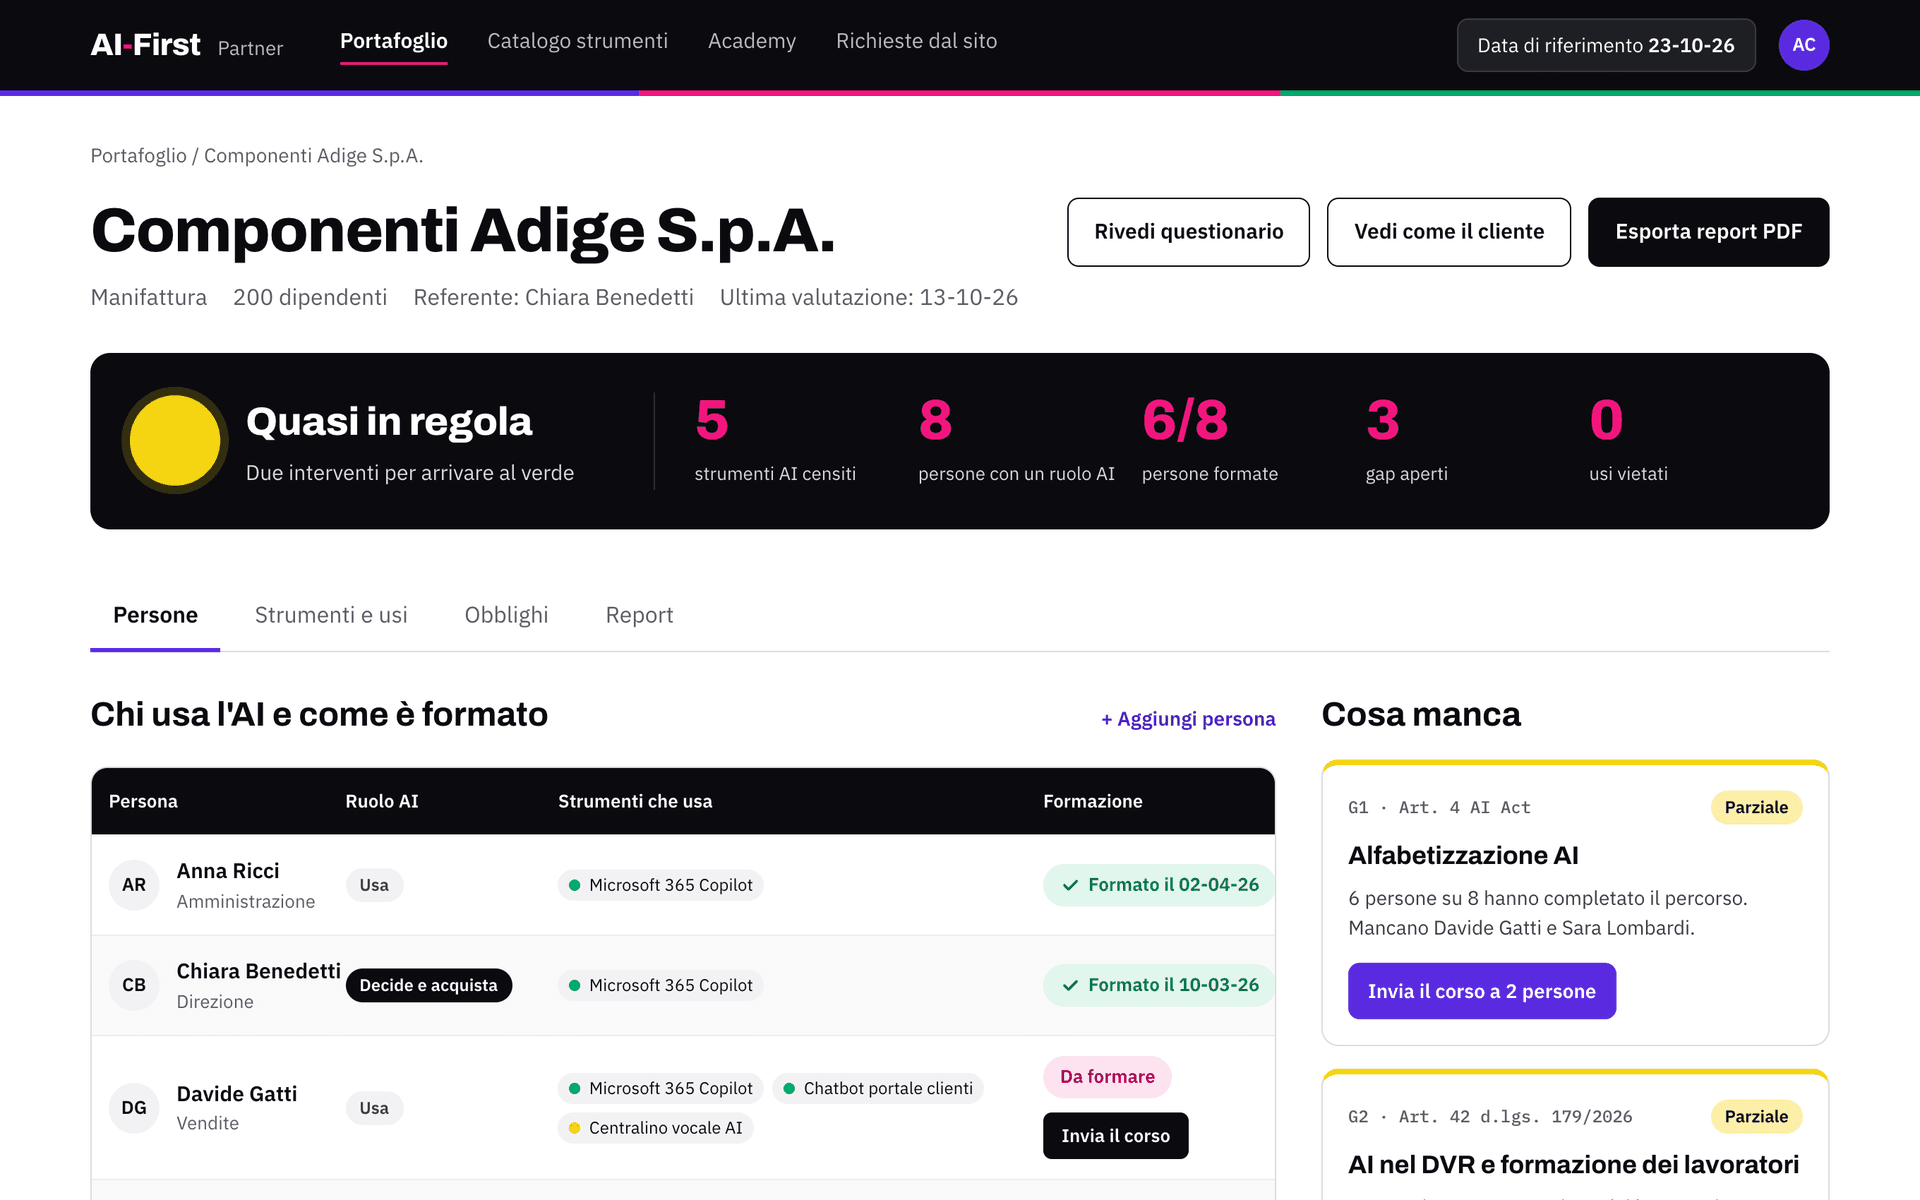Click Davide Gatti's Usa role badge

click(x=374, y=1108)
